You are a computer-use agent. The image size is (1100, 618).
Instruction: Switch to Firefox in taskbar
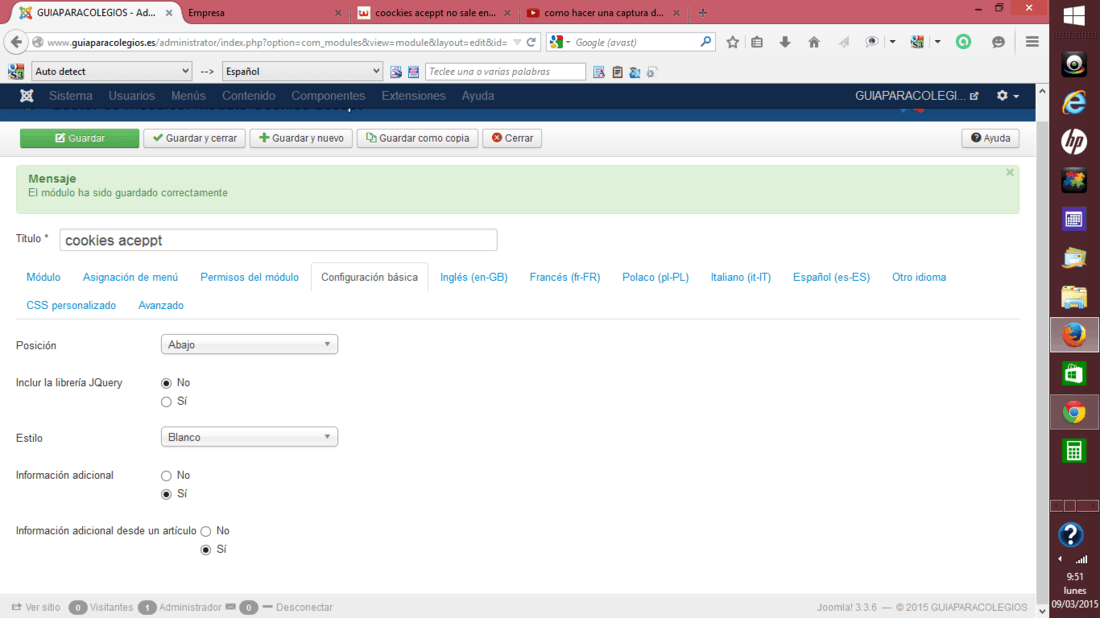1074,335
